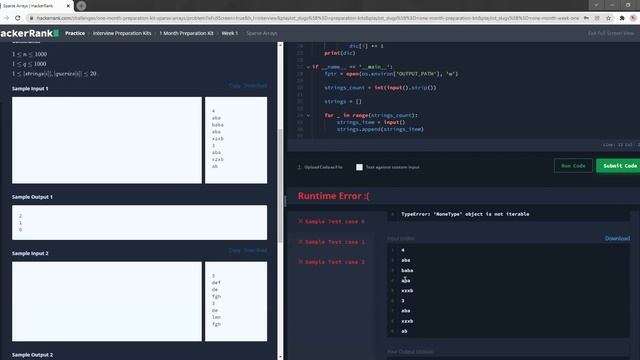640x360 pixels.
Task: Click the password key icon in address bar
Action: click(586, 18)
